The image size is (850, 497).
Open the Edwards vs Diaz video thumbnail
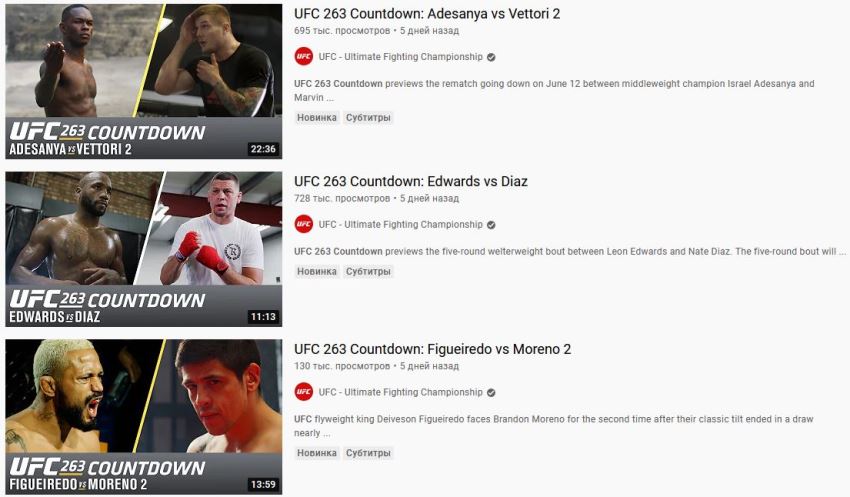coord(144,249)
